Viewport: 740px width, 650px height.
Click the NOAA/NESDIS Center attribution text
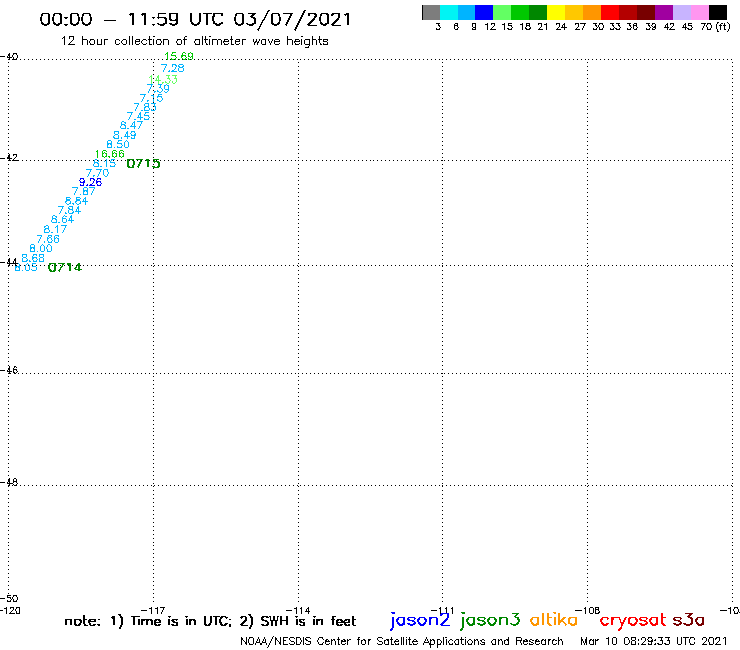point(402,642)
